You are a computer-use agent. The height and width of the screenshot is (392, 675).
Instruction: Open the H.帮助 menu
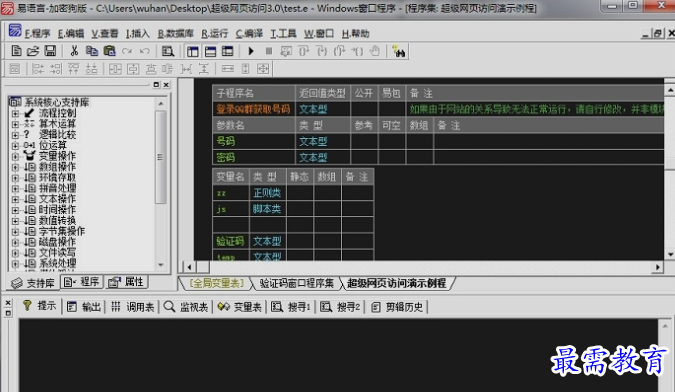356,34
